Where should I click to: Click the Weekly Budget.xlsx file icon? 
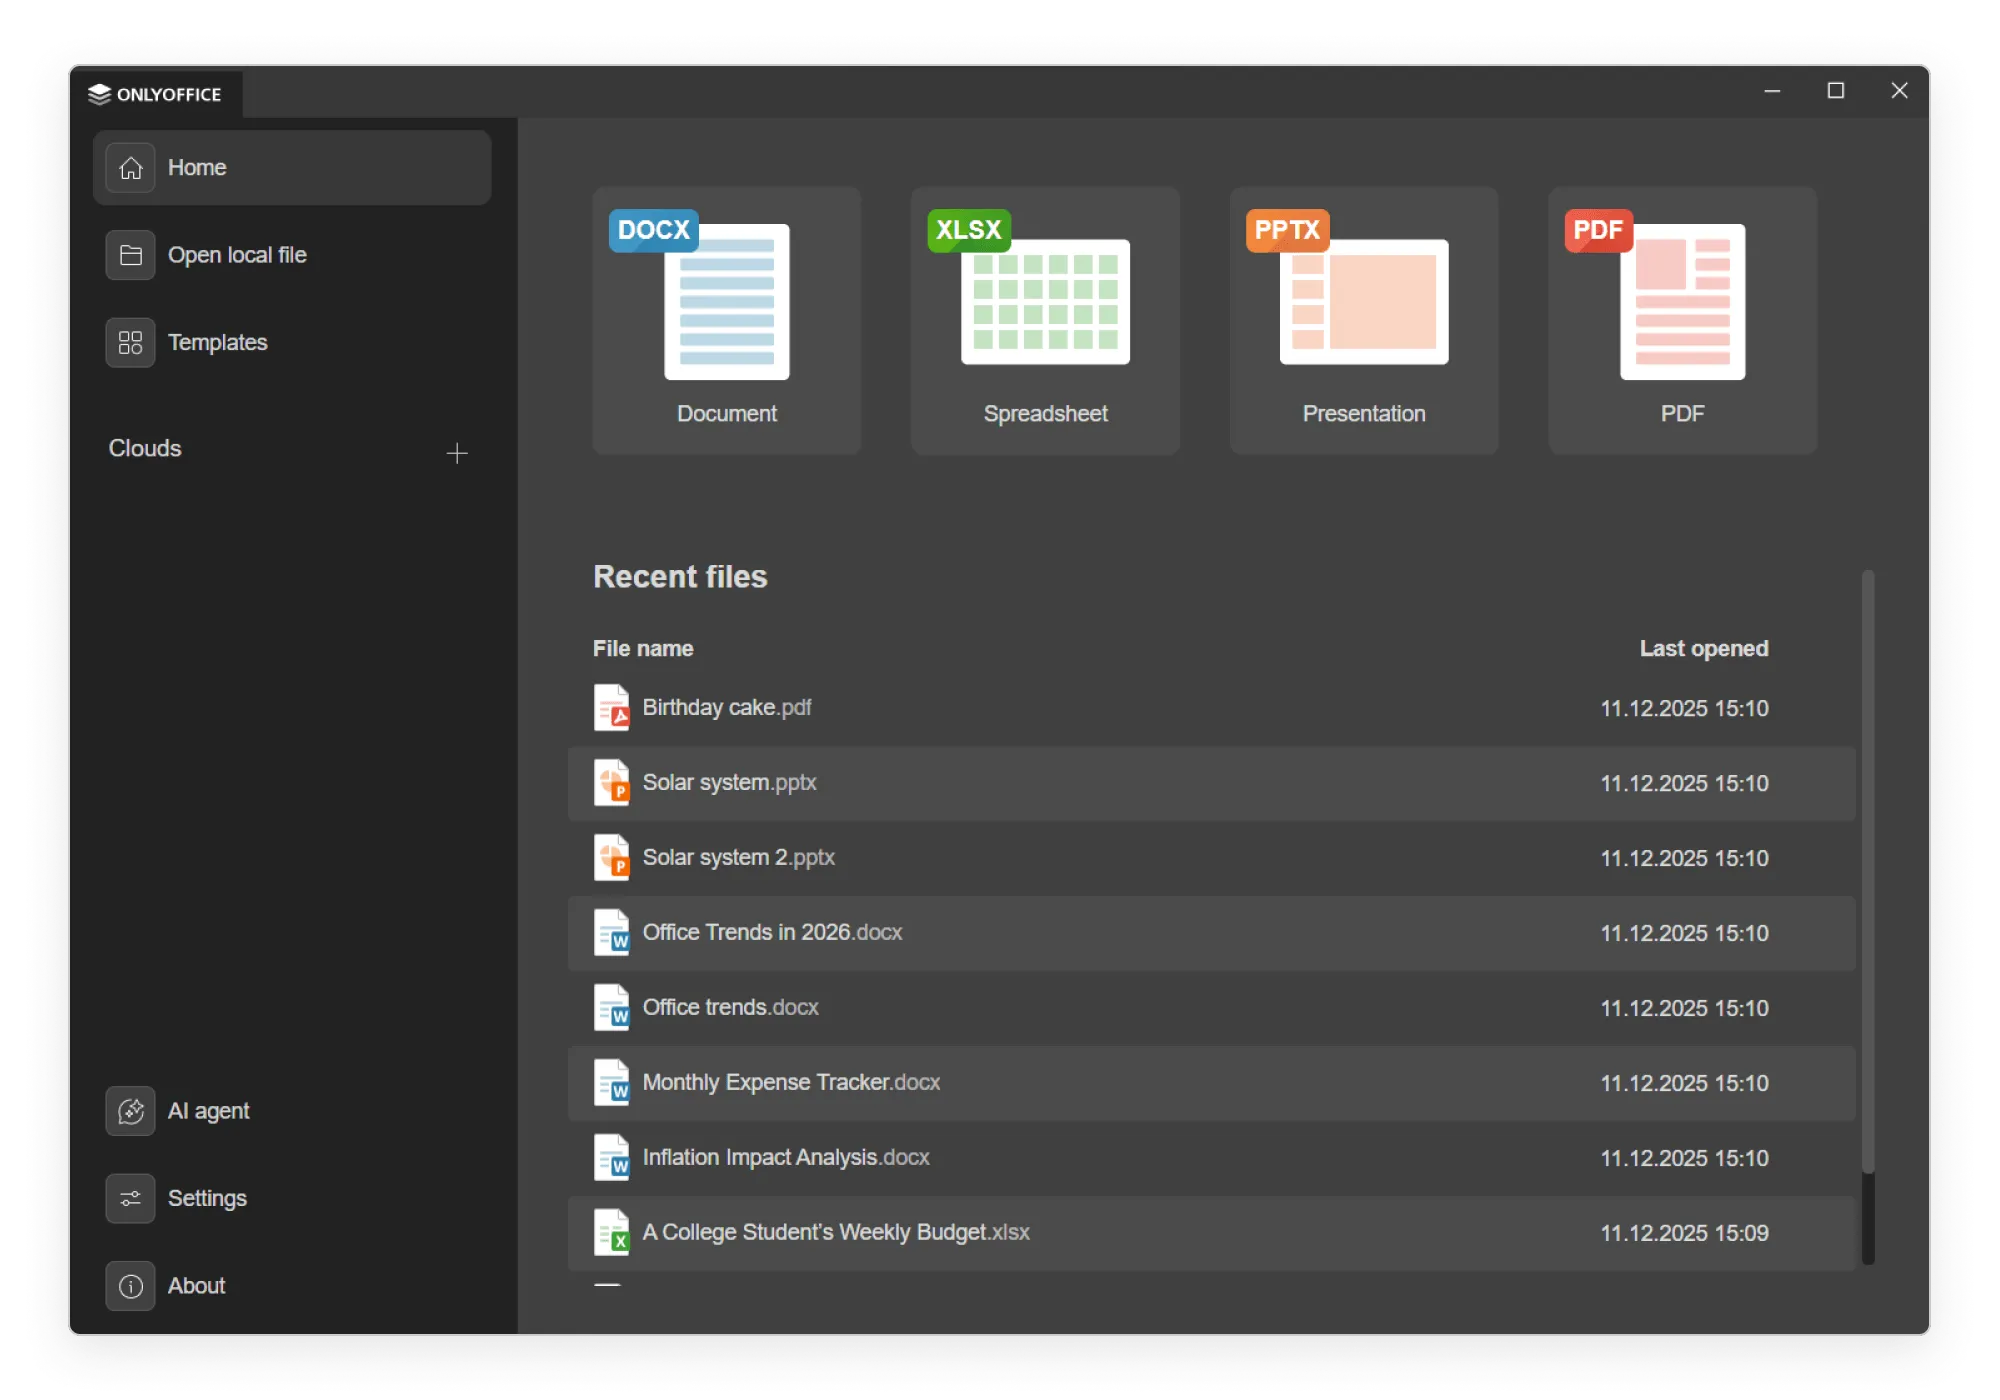click(611, 1233)
